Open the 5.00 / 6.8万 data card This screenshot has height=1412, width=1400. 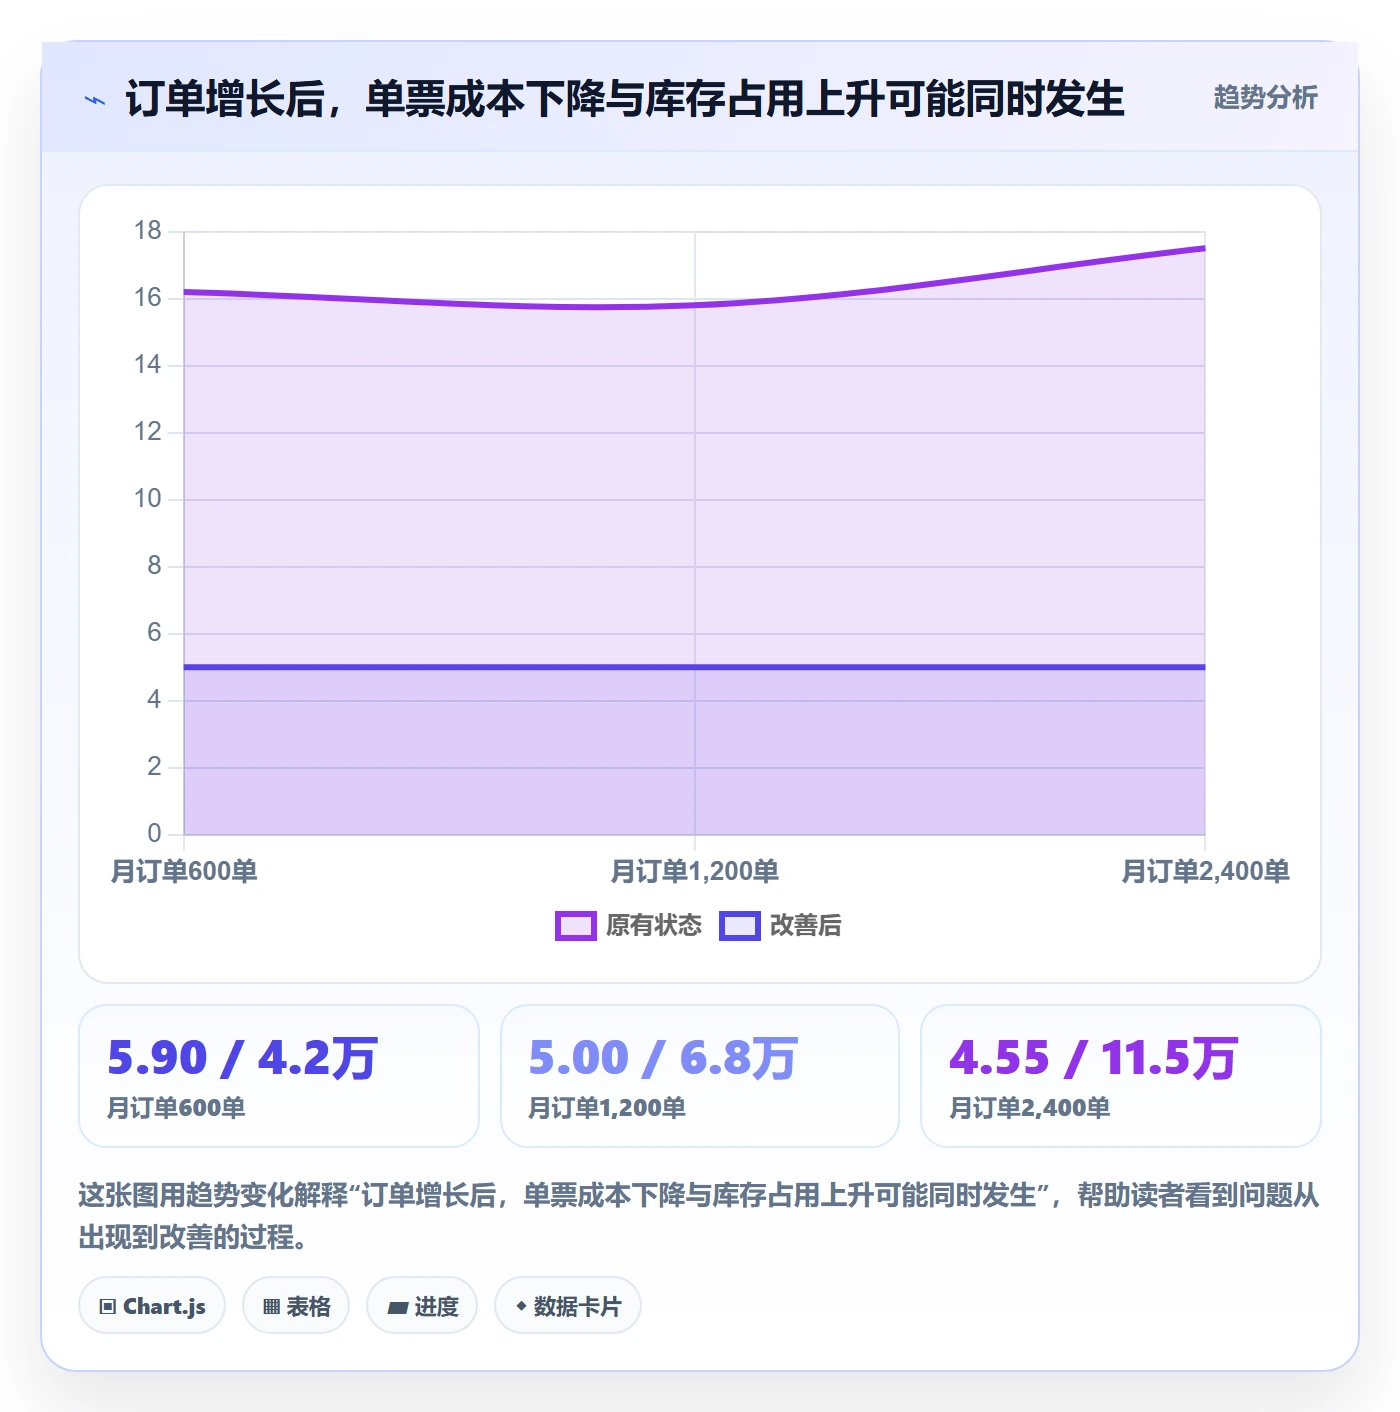700,1076
